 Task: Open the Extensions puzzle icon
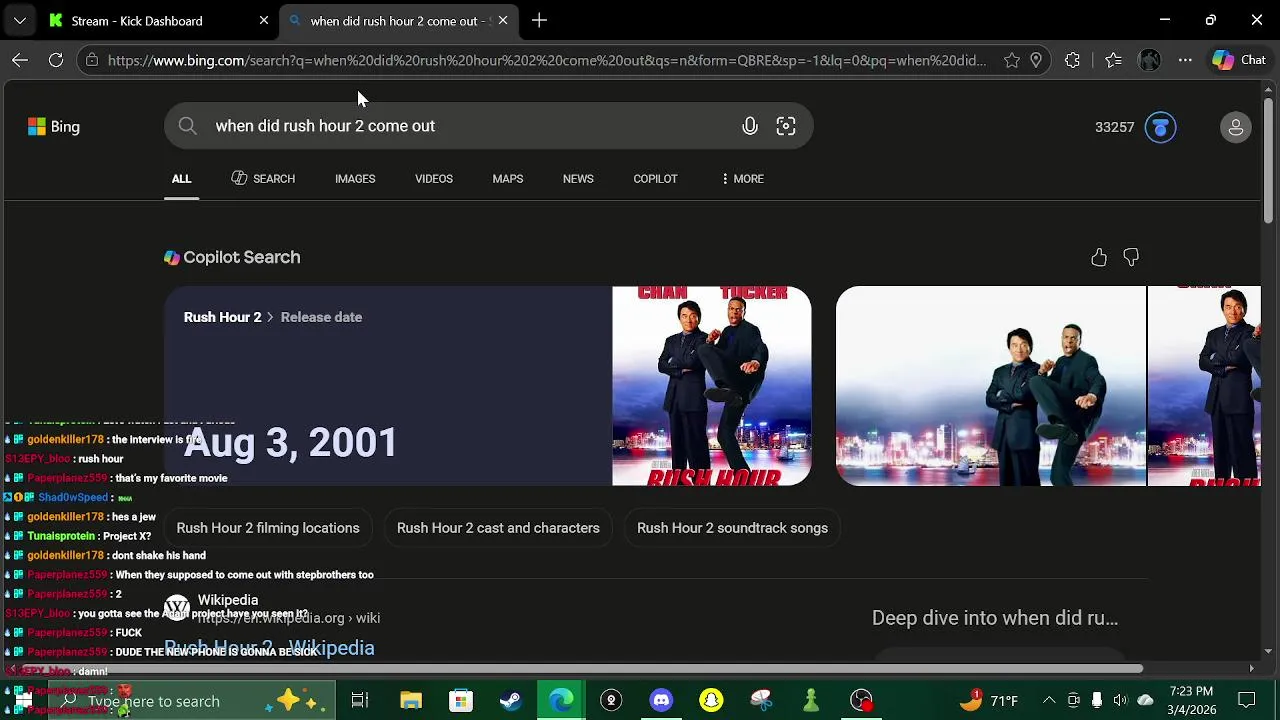(x=1072, y=60)
